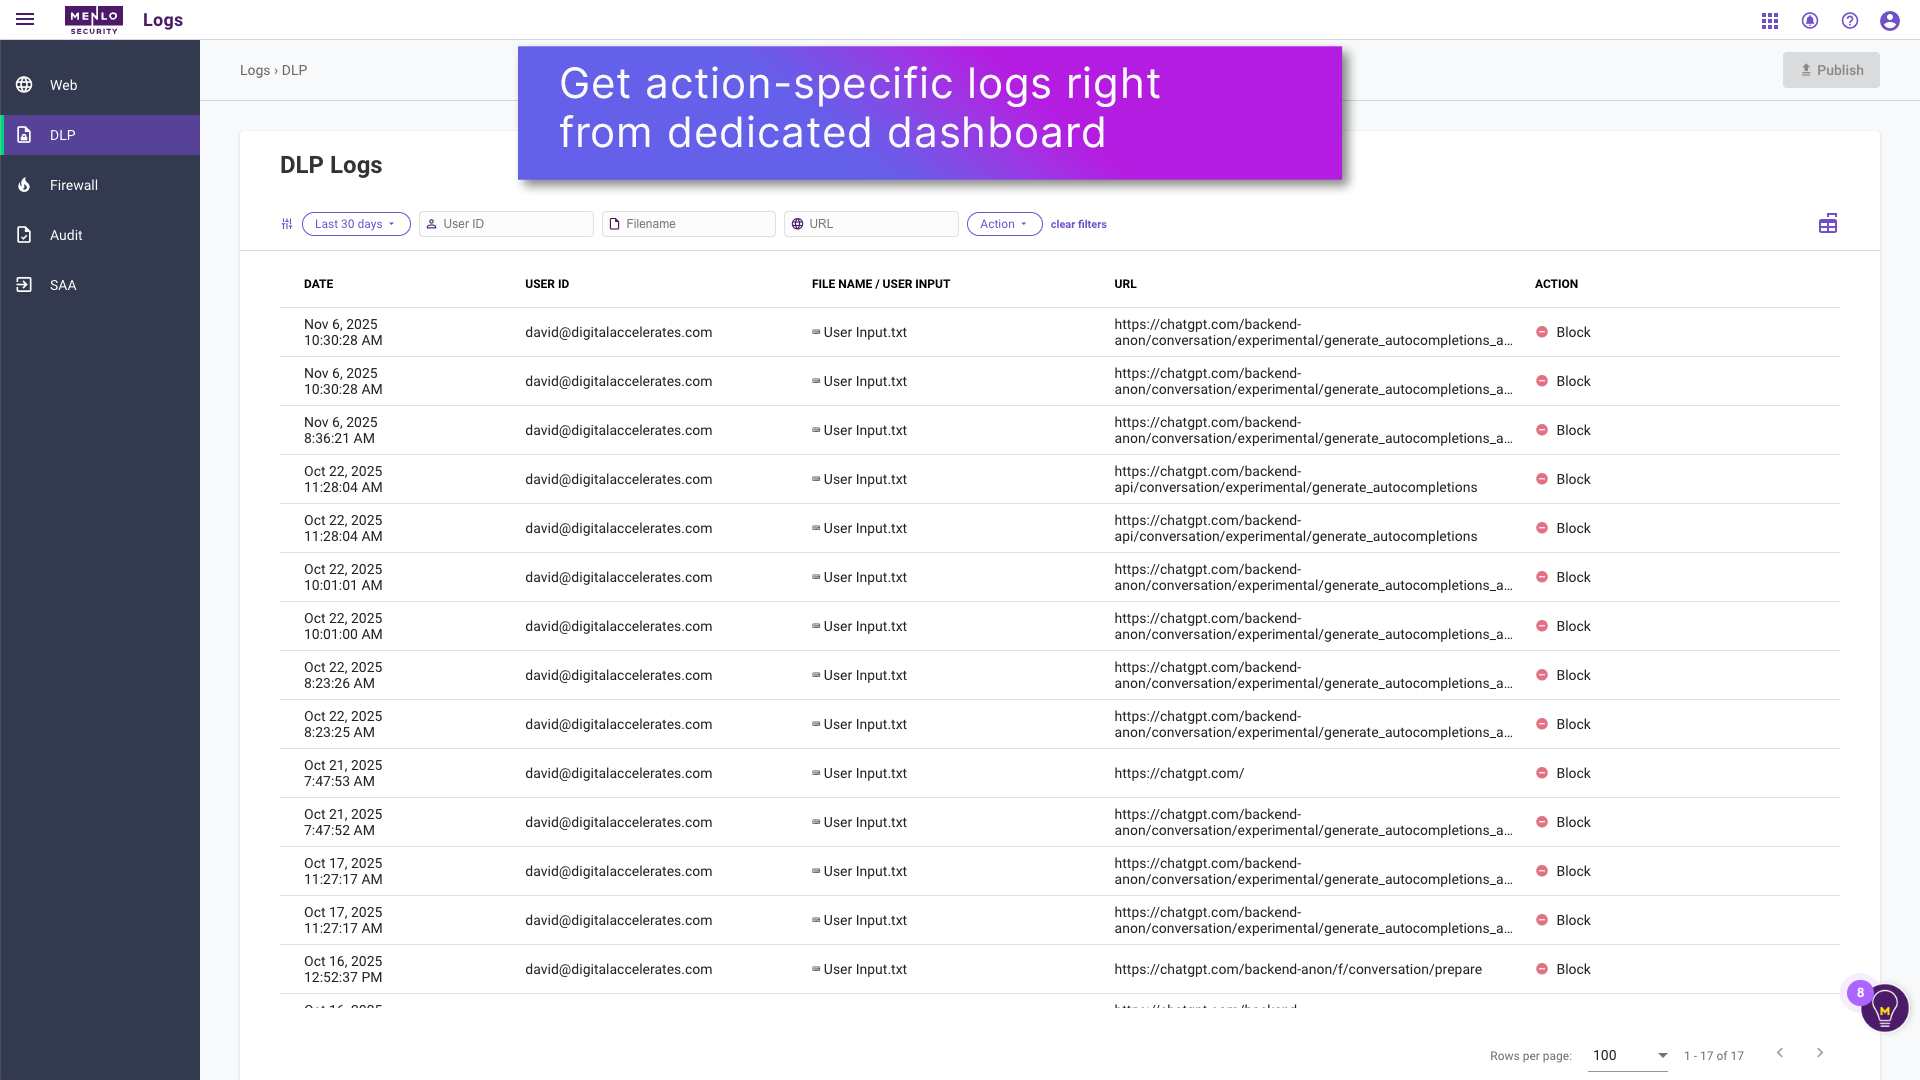Click the Logs breadcrumb link
The width and height of the screenshot is (1920, 1080).
pos(254,70)
